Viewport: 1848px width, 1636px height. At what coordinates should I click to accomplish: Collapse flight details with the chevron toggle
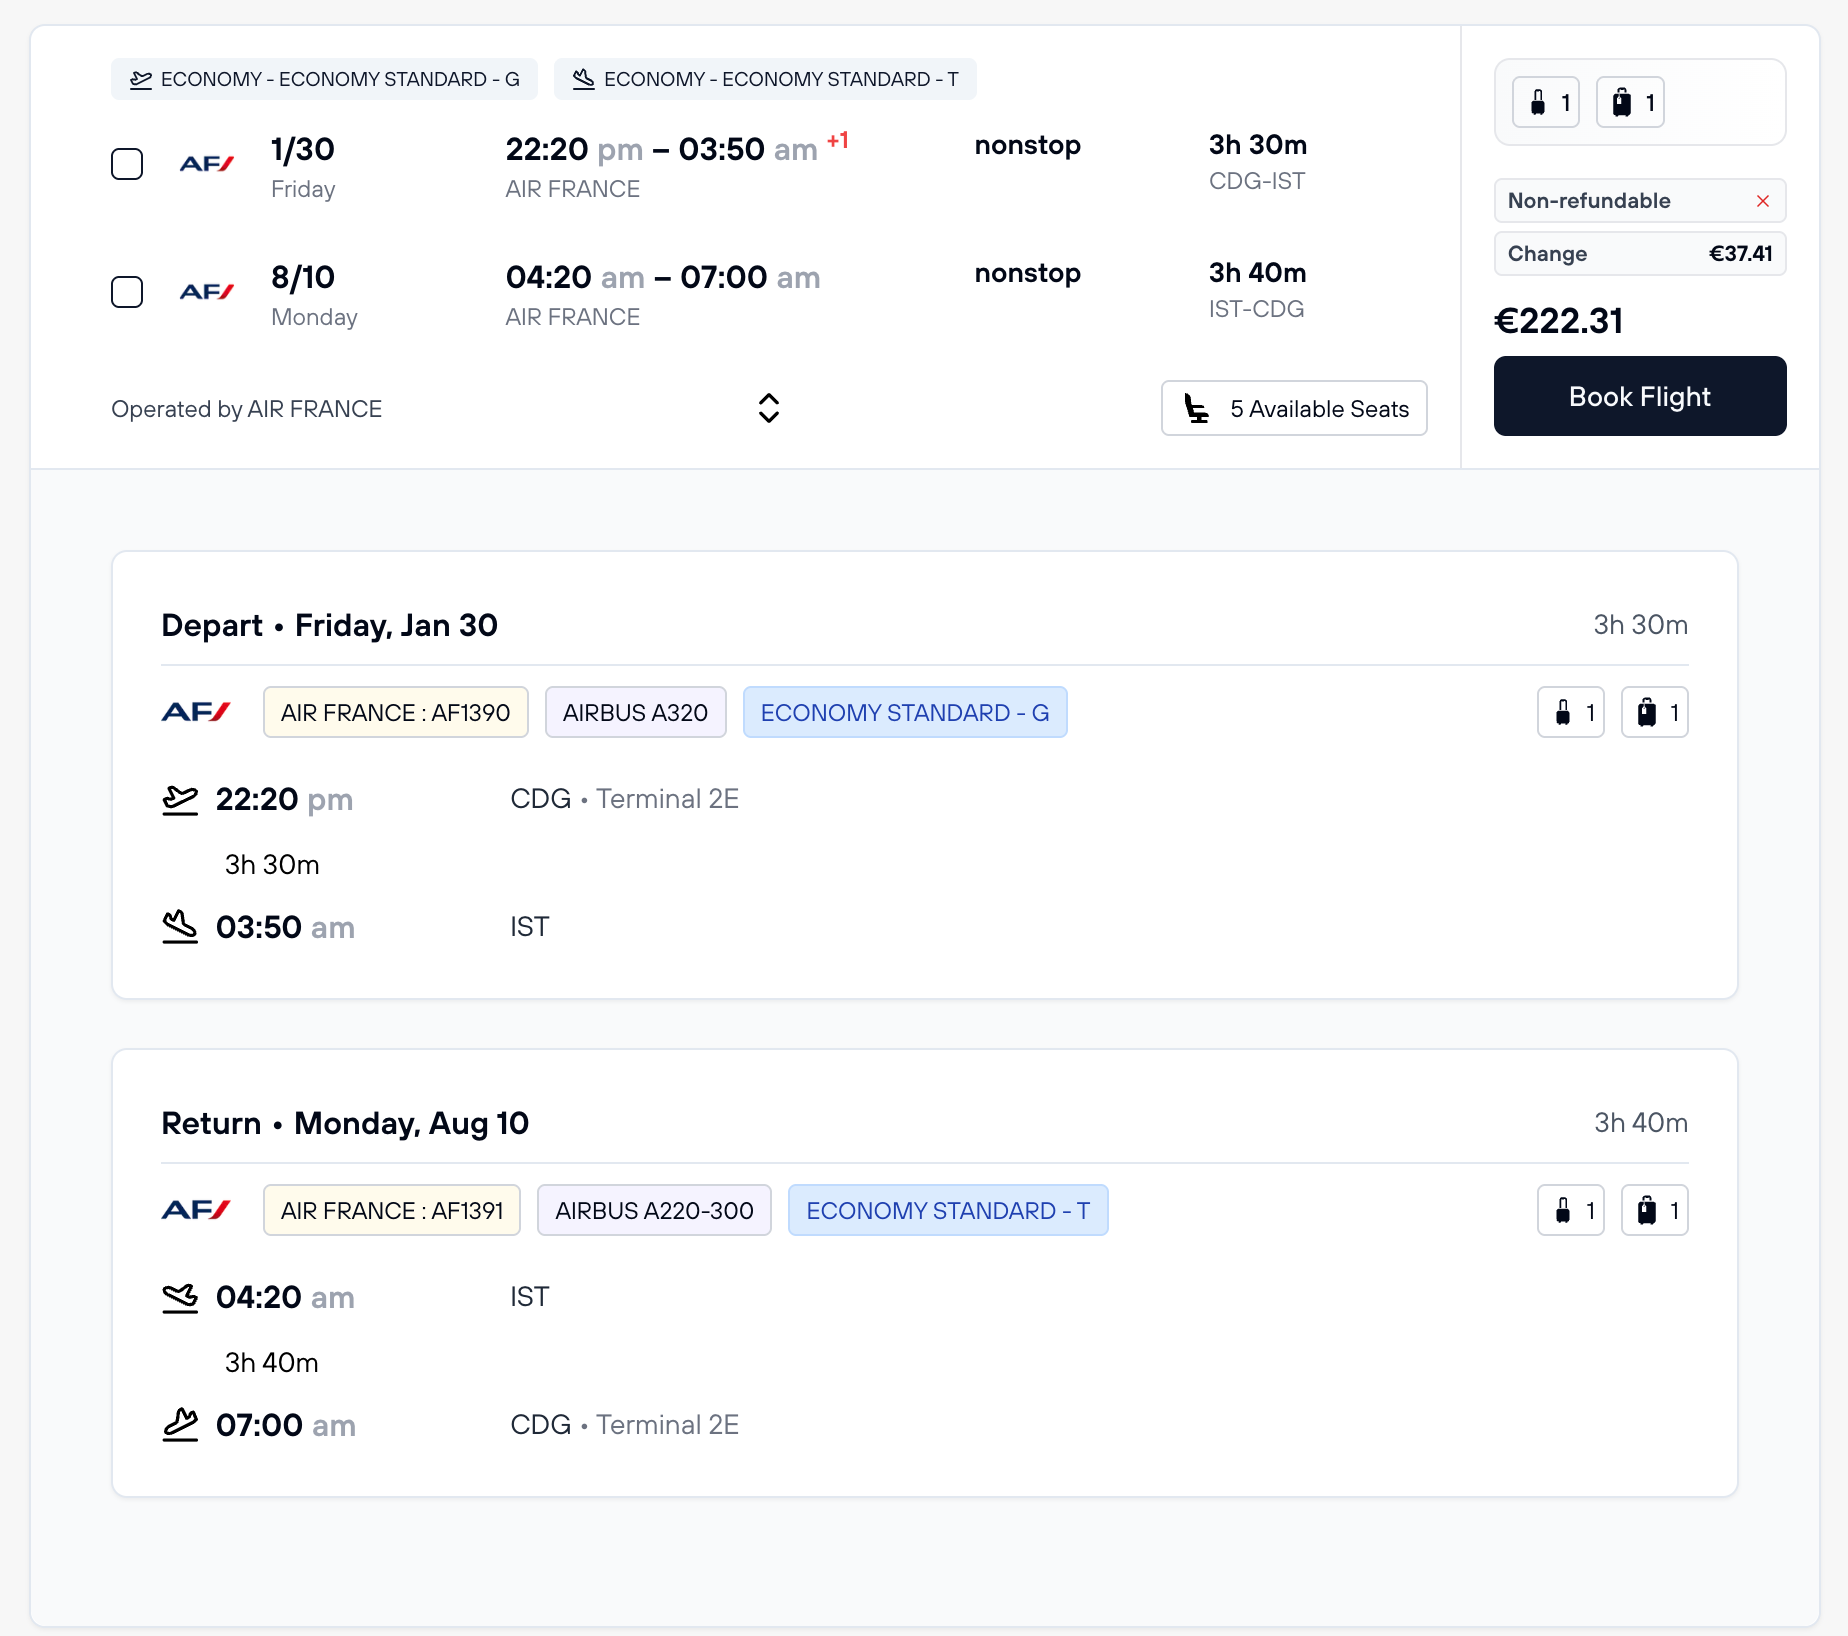point(768,408)
